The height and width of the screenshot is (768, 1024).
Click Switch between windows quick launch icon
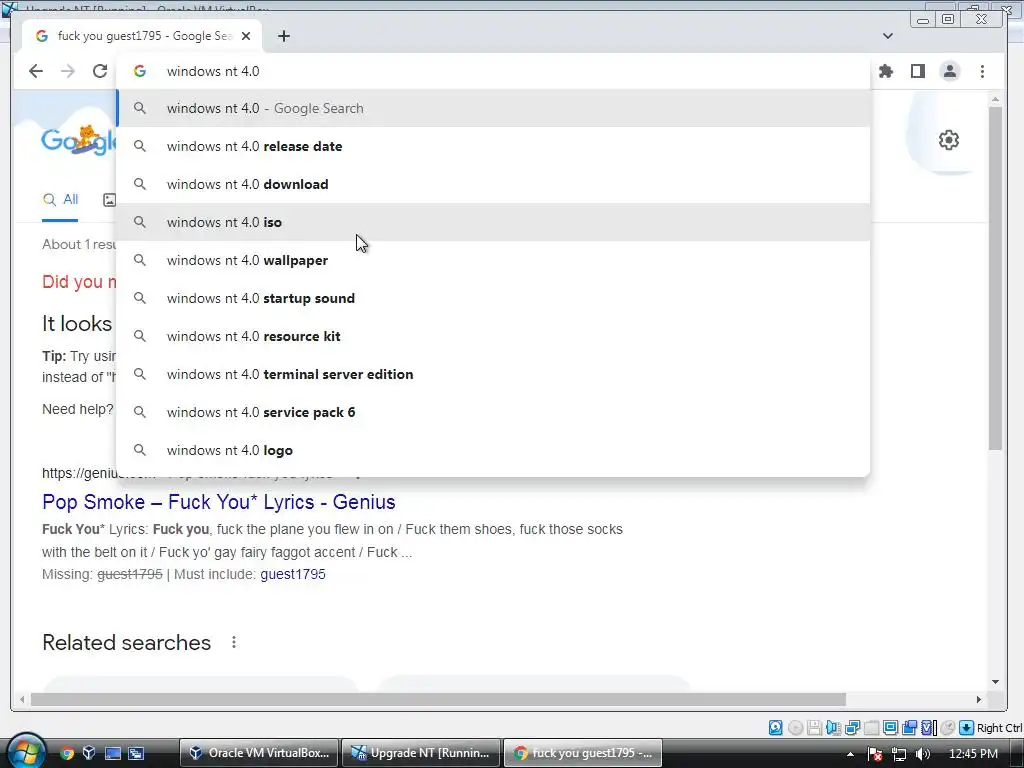pos(136,753)
